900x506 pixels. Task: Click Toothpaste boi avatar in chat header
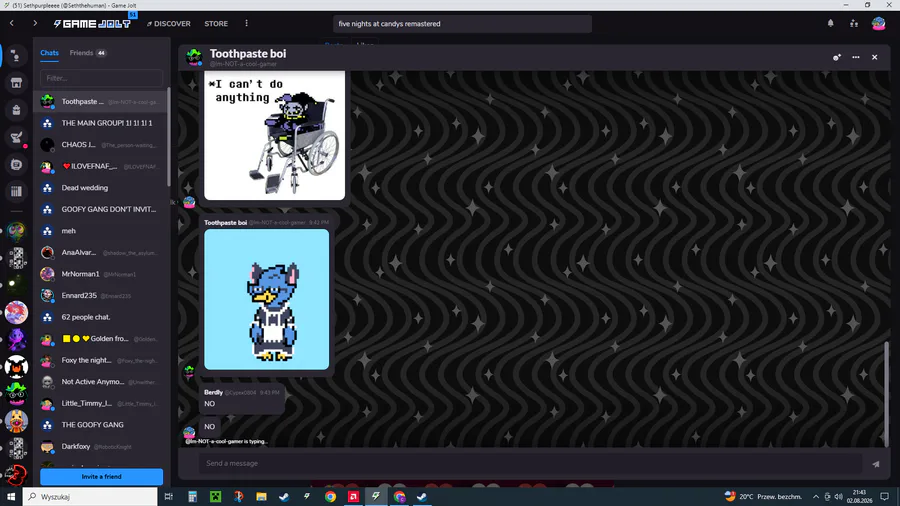[x=194, y=57]
